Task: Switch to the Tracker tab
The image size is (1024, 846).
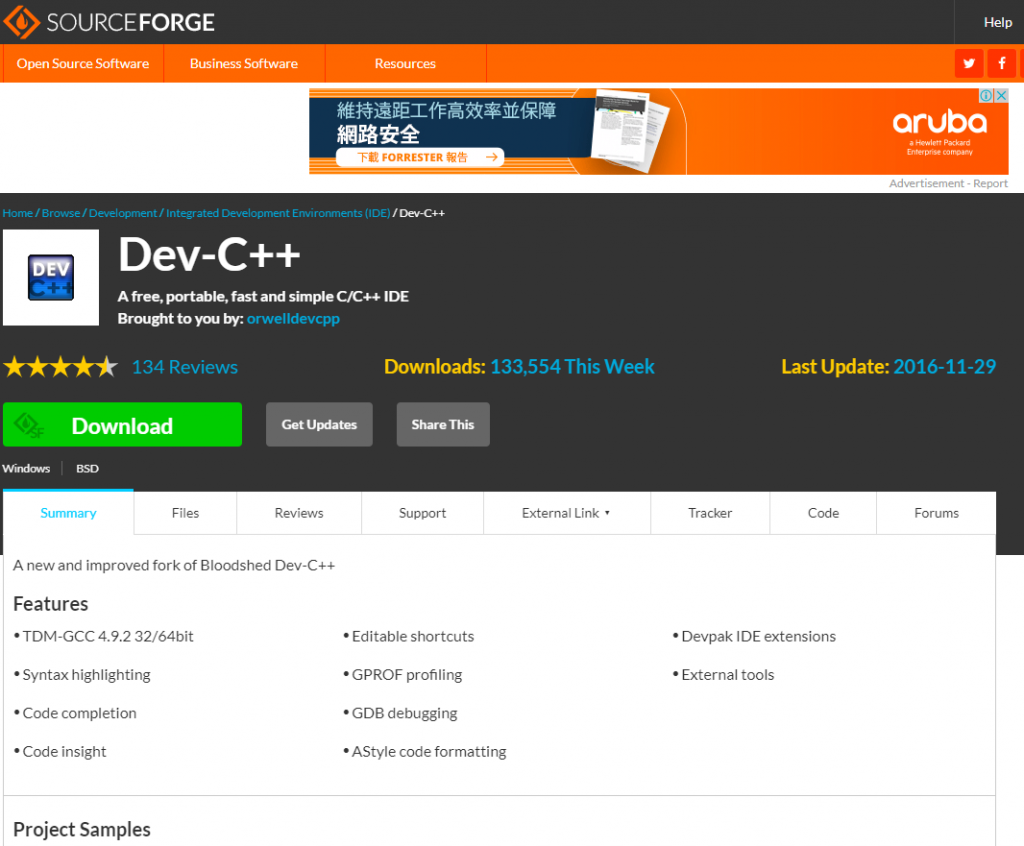Action: click(x=710, y=513)
